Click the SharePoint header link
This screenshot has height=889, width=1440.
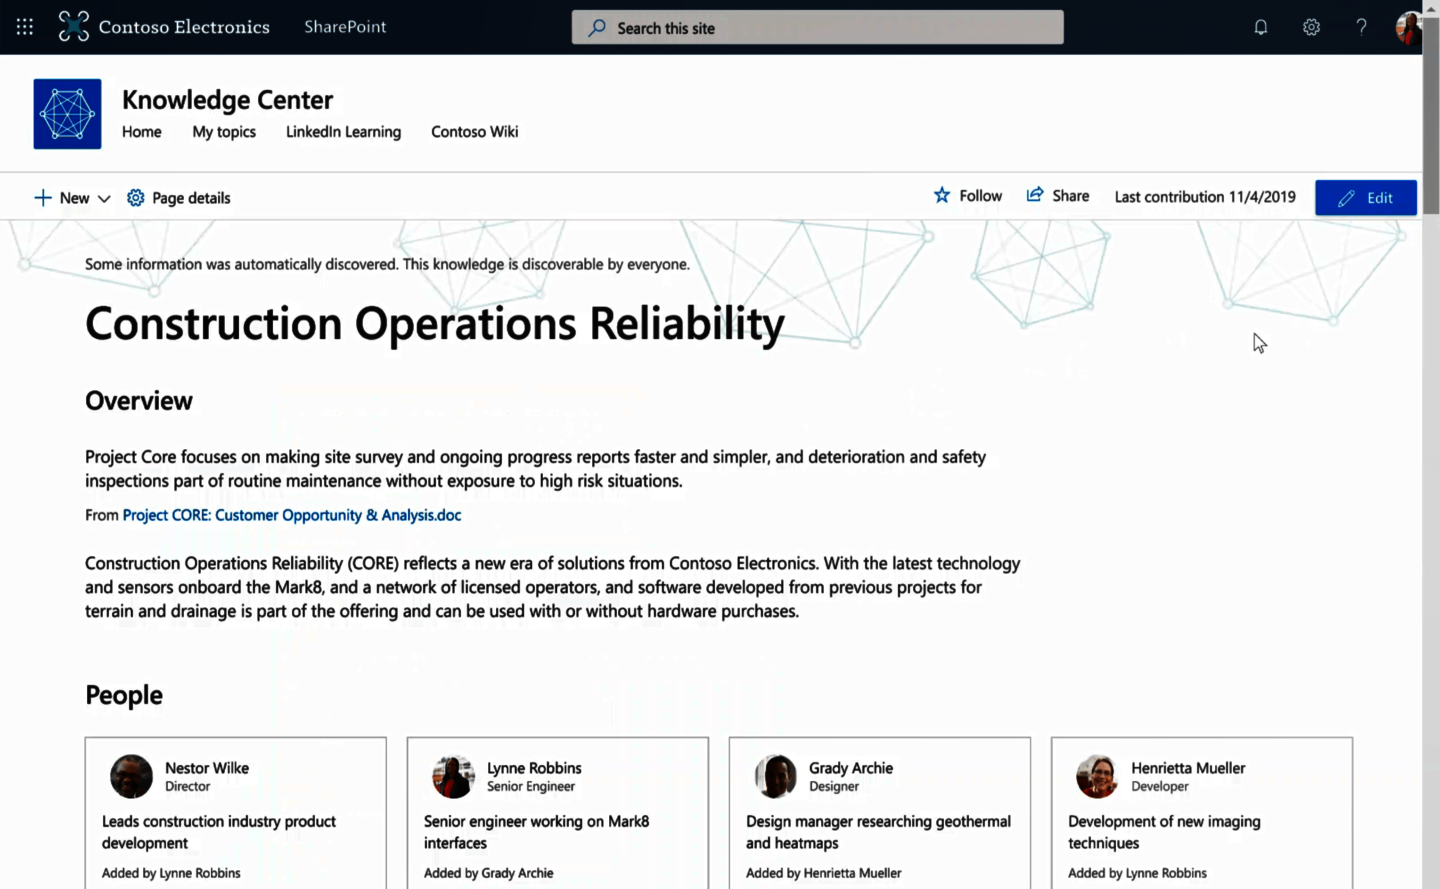click(x=345, y=27)
